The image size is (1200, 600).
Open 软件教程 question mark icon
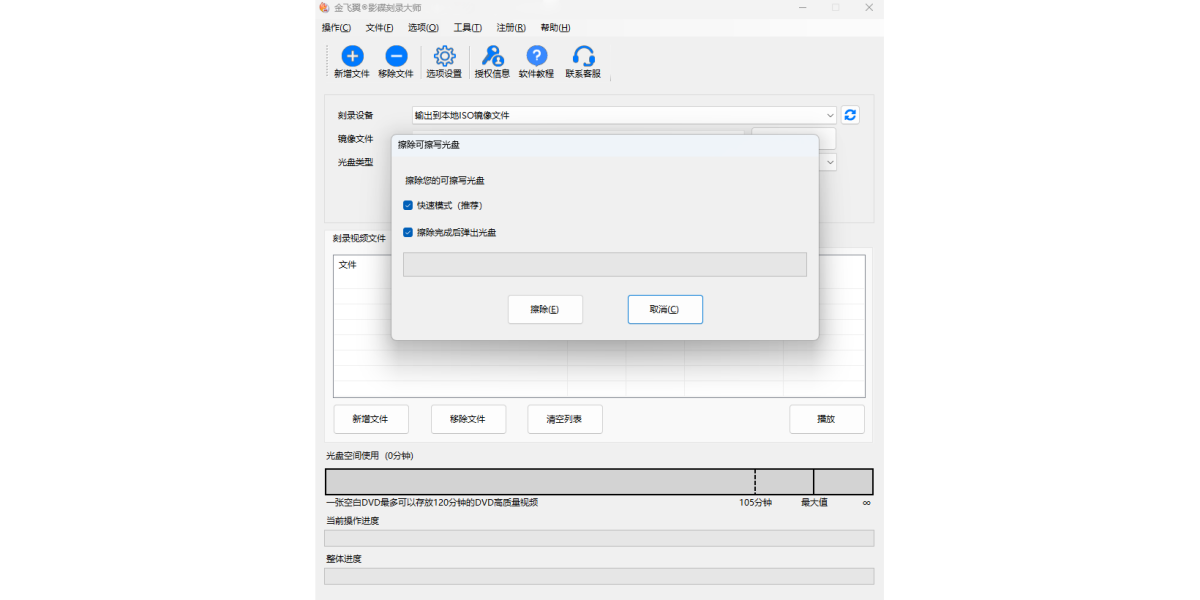tap(536, 56)
